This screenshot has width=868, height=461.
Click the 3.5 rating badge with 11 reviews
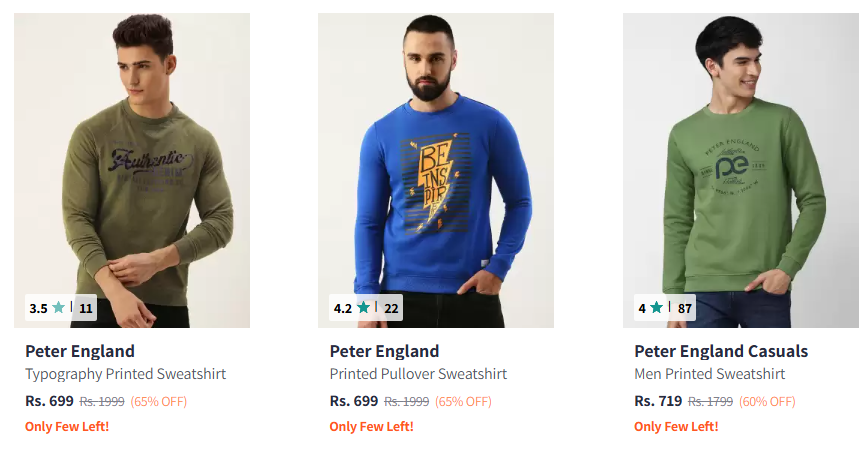[x=61, y=308]
